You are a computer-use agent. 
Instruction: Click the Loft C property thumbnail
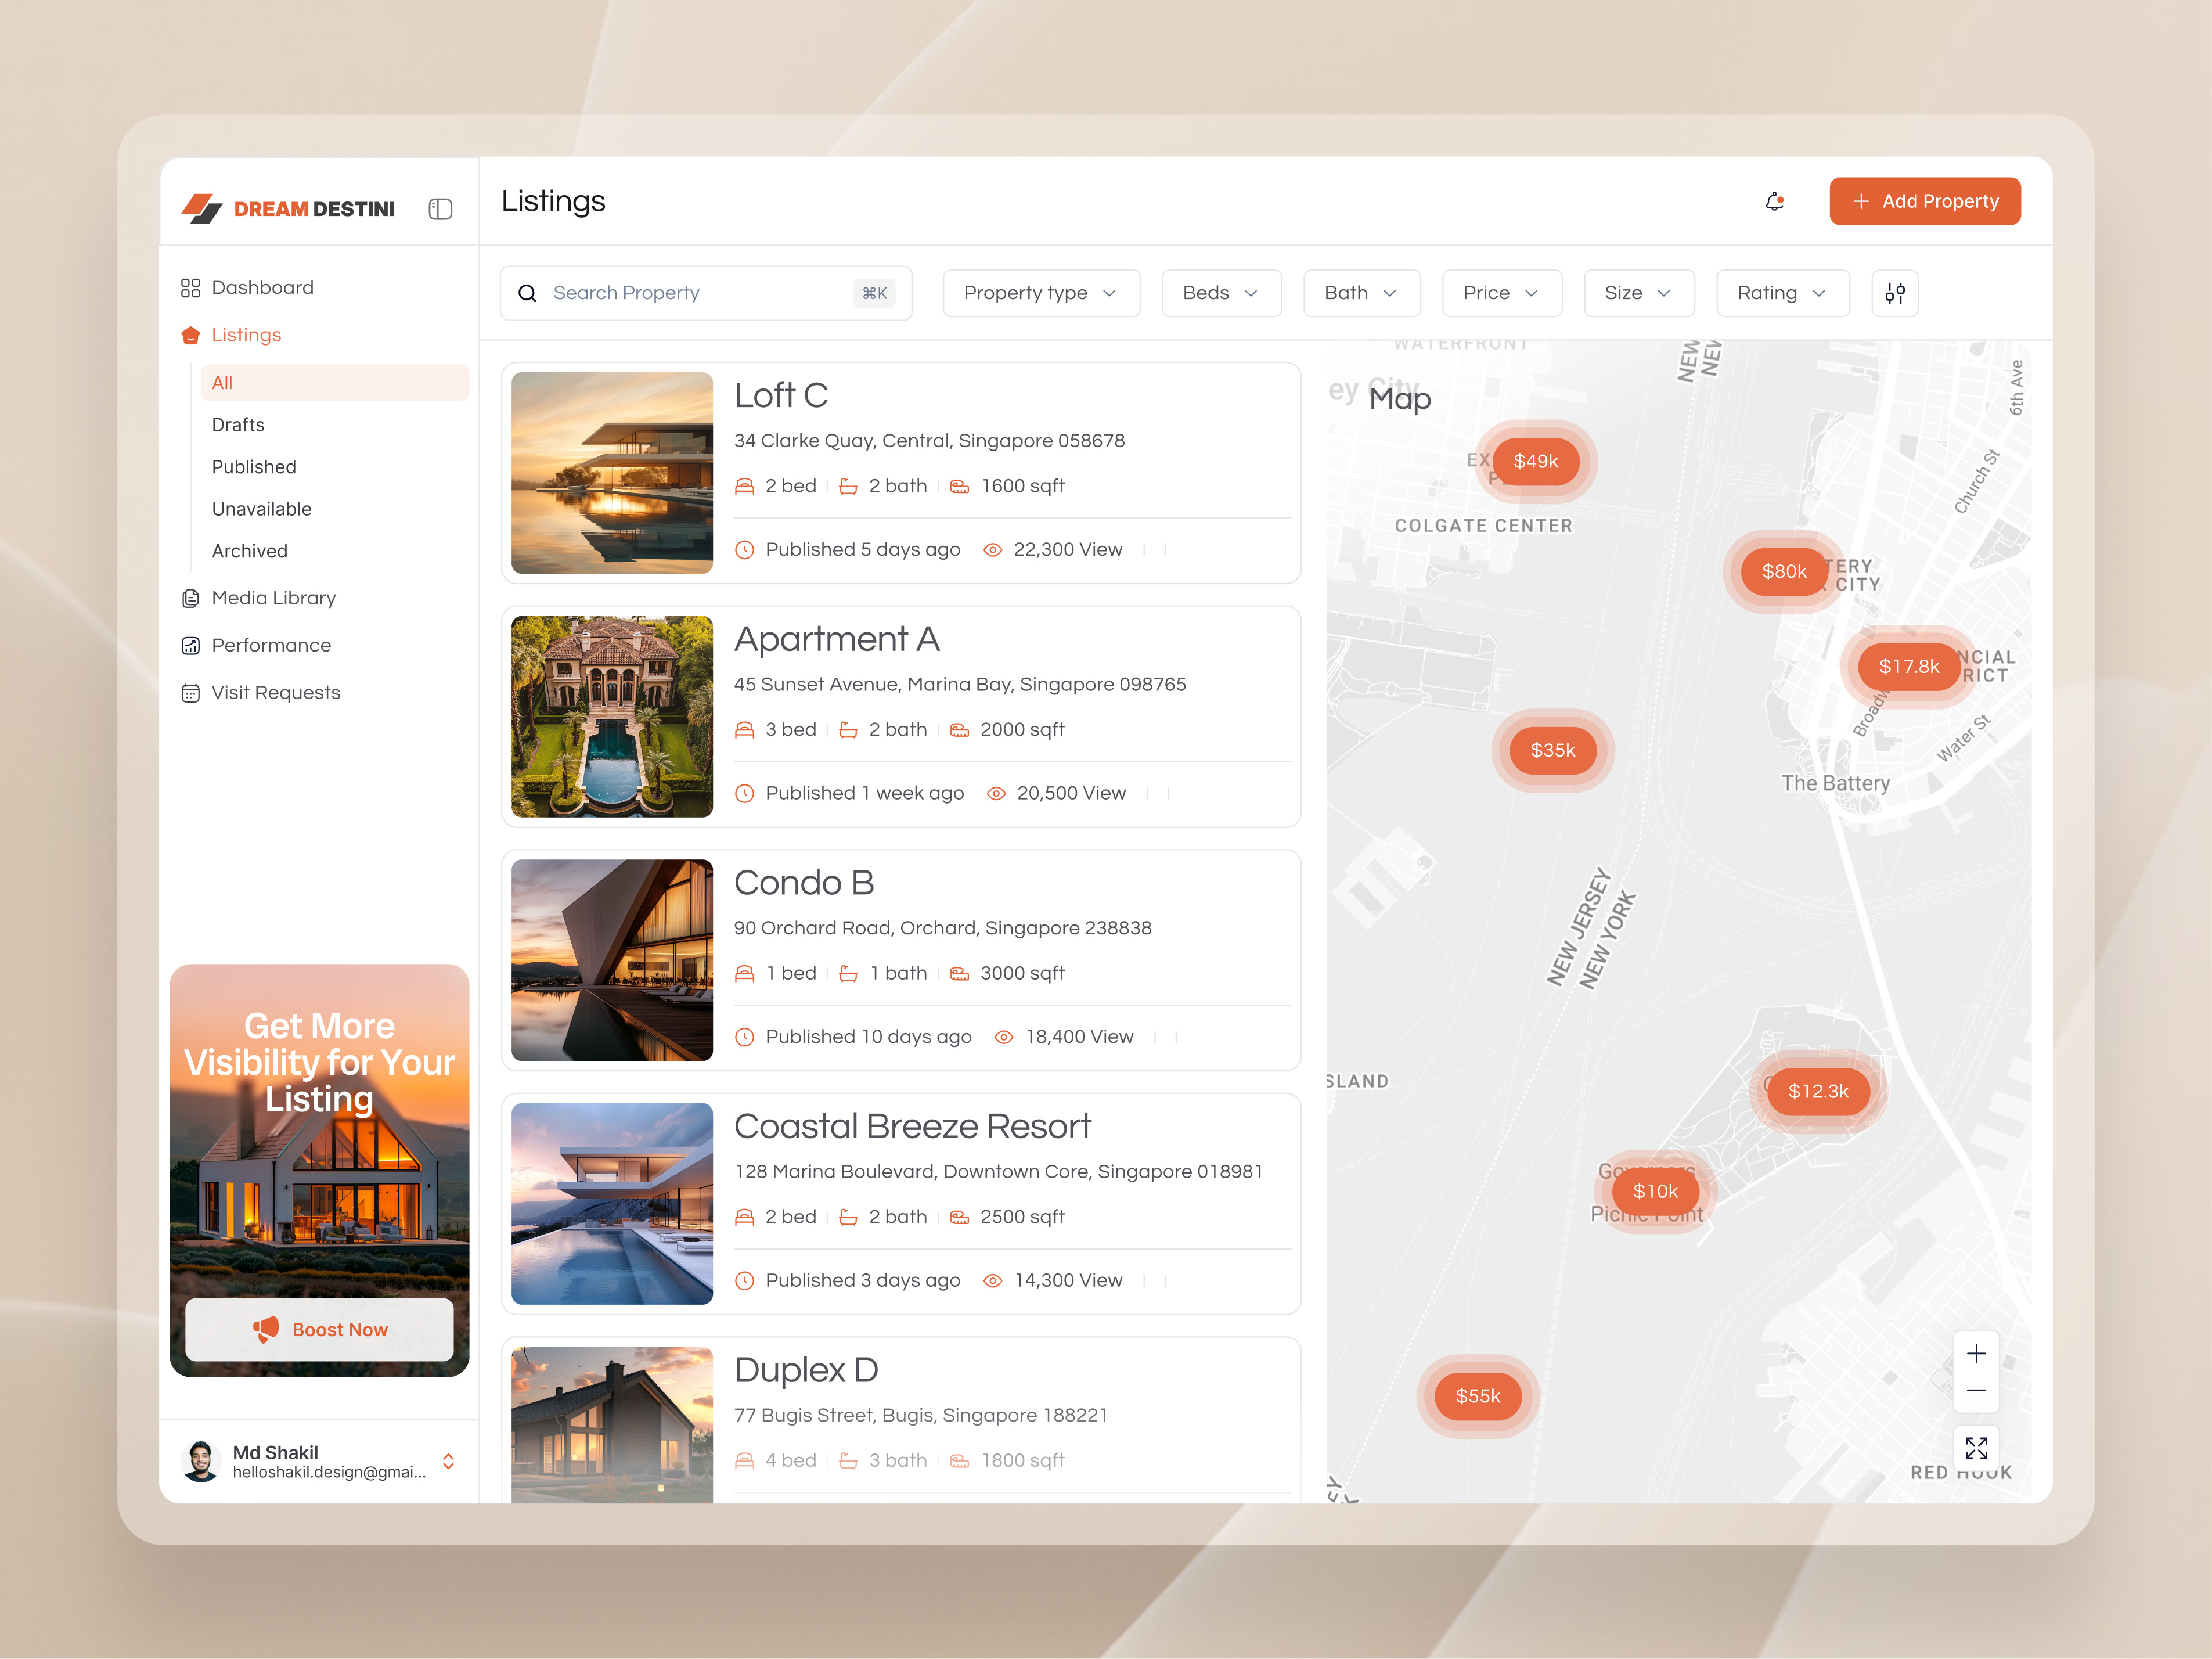pos(612,473)
